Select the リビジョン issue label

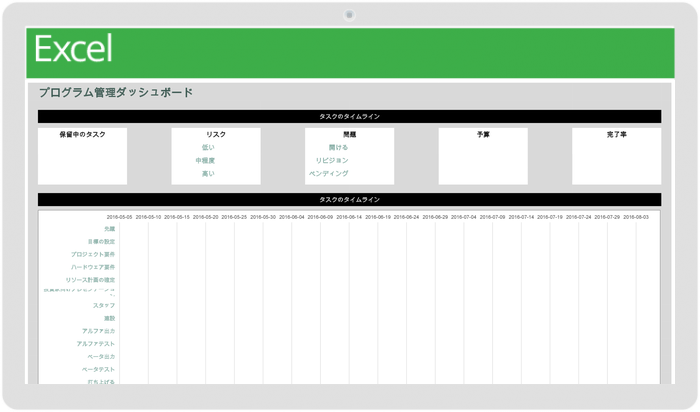pos(332,160)
